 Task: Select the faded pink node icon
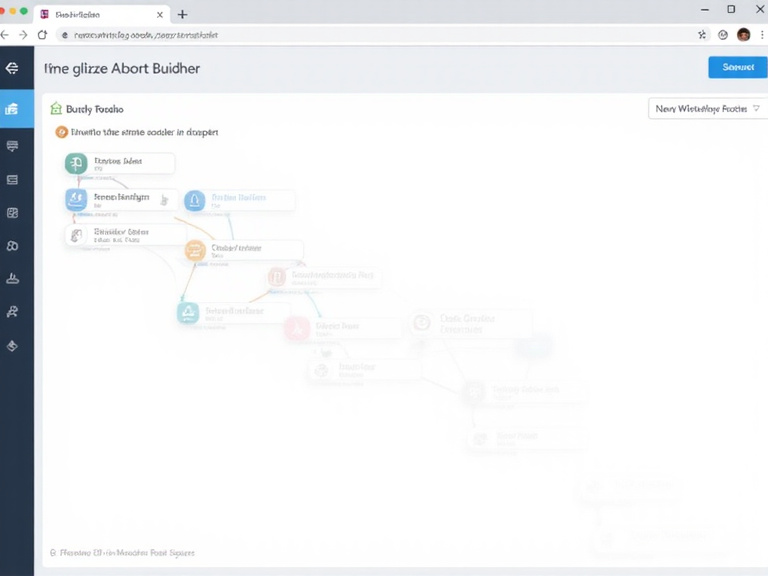click(x=297, y=329)
